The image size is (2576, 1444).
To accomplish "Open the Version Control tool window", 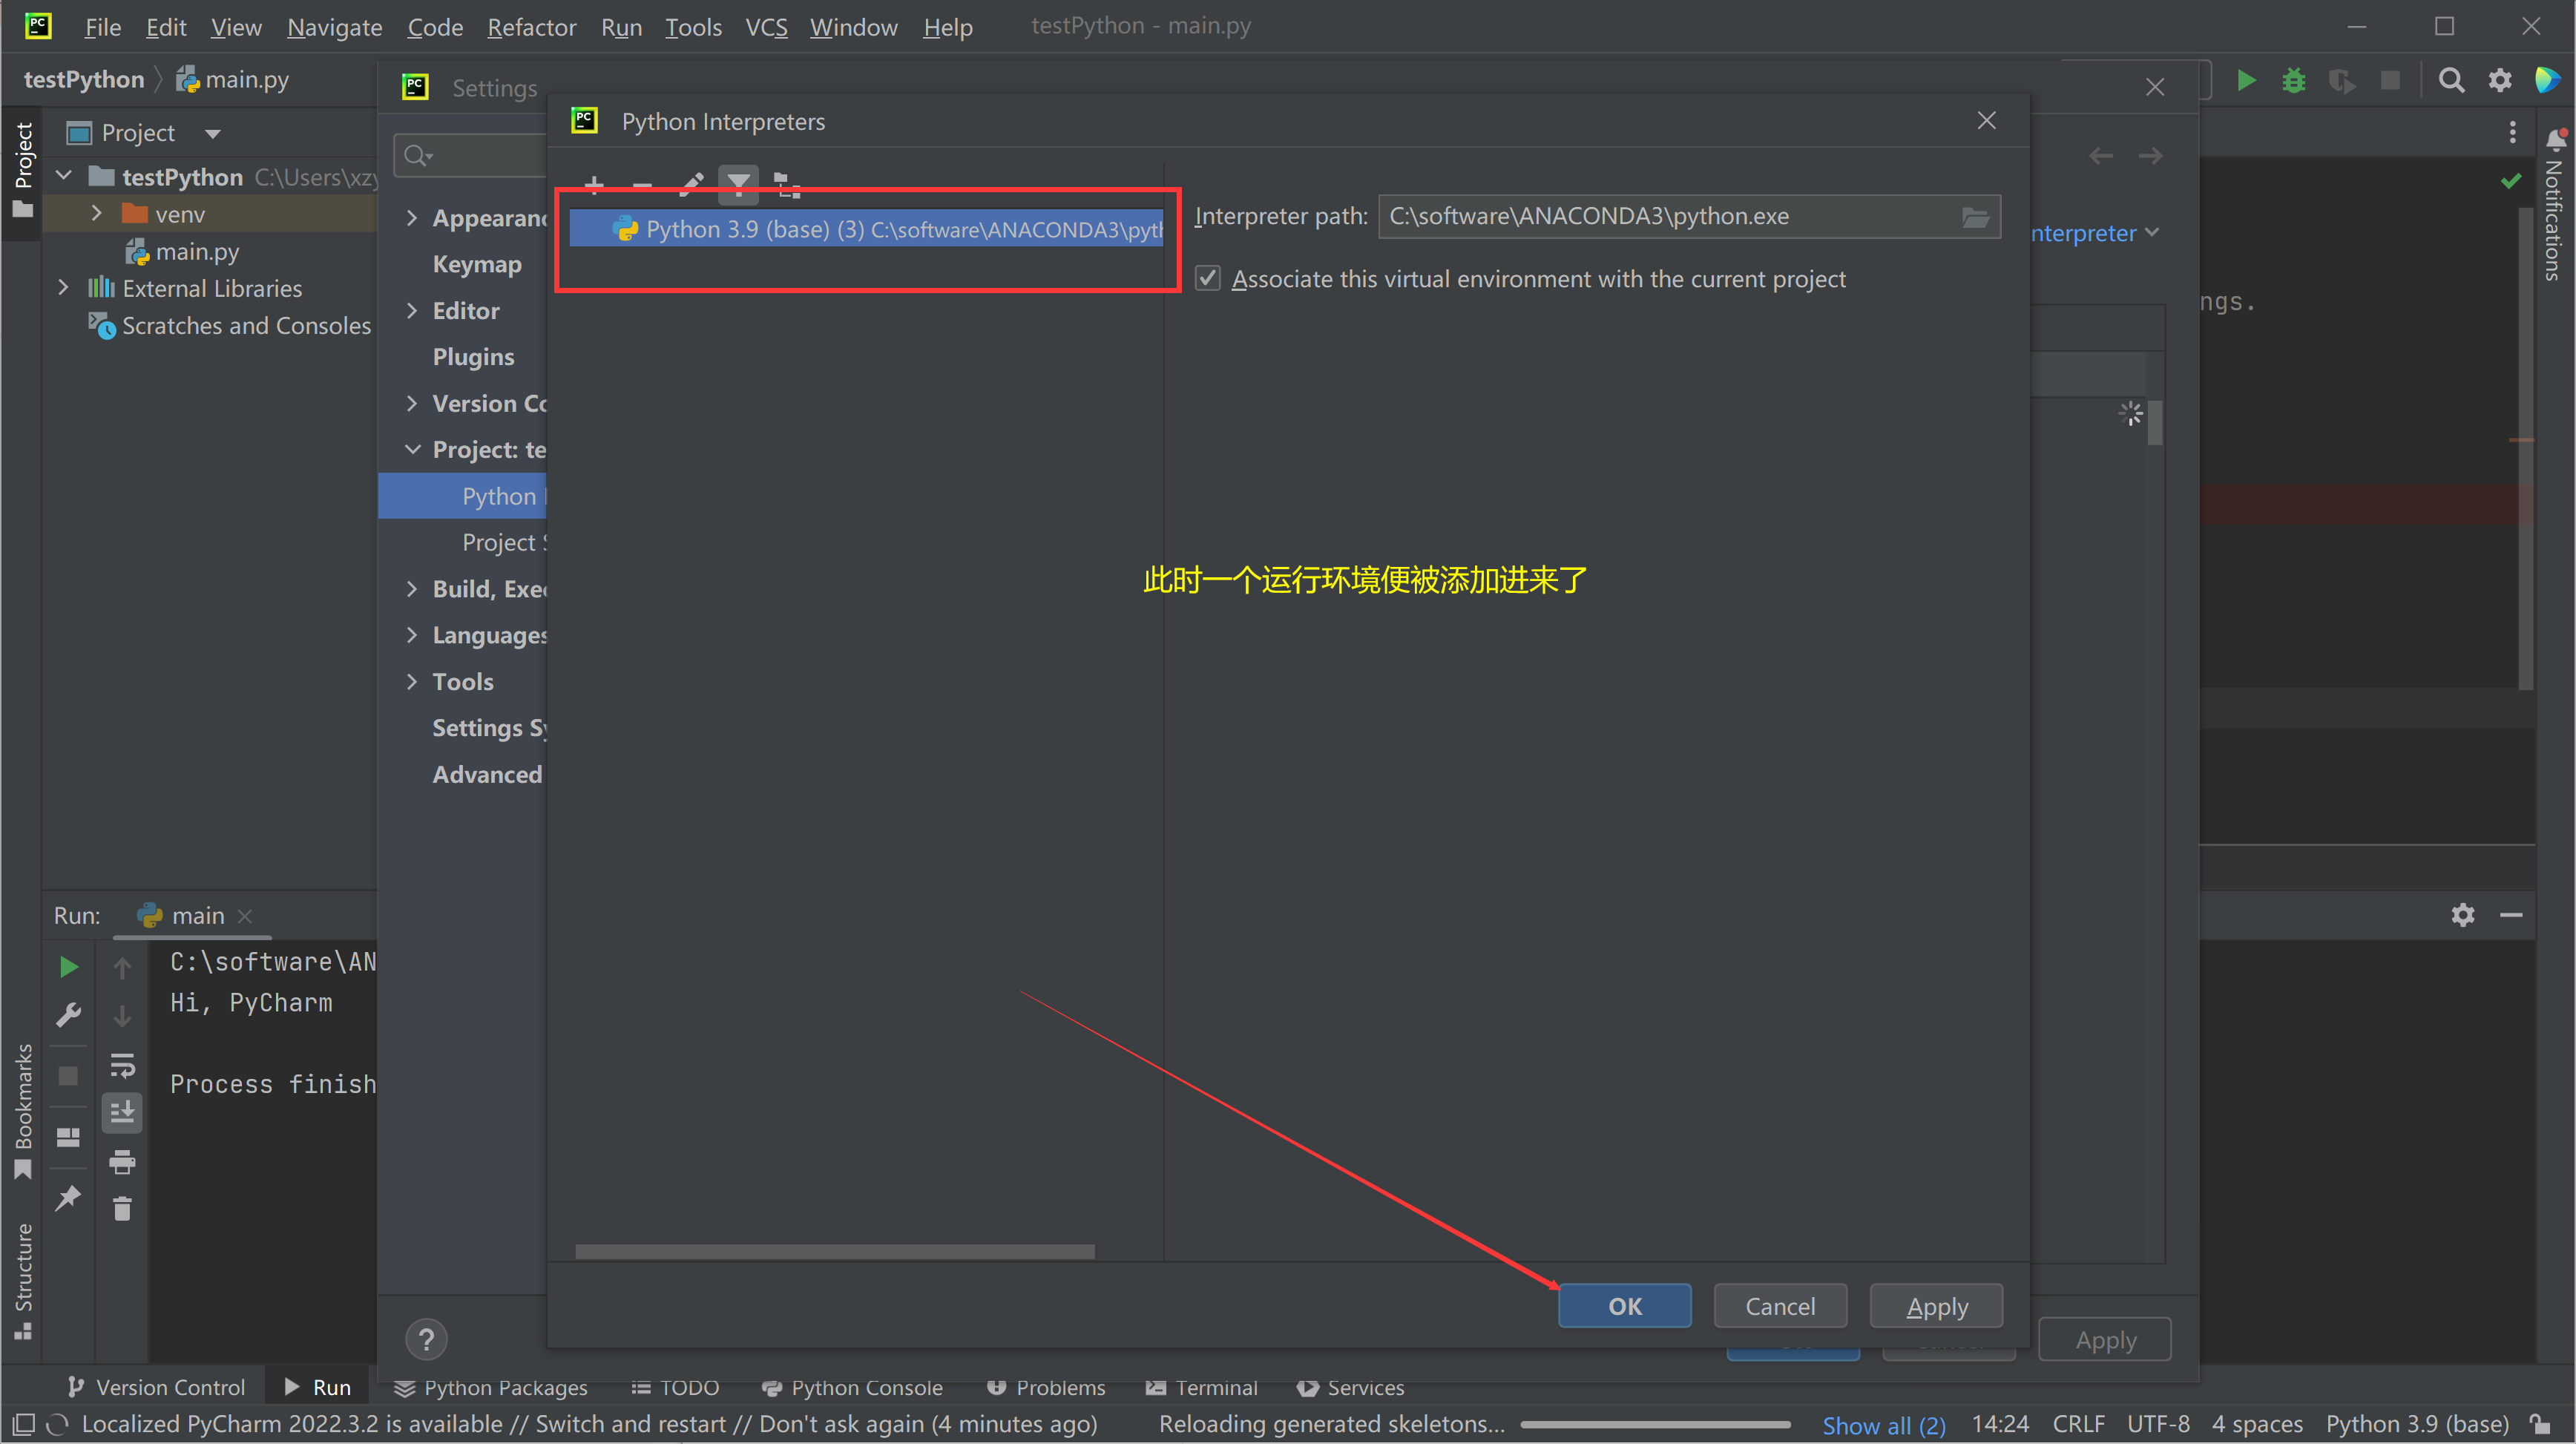I will 155,1388.
